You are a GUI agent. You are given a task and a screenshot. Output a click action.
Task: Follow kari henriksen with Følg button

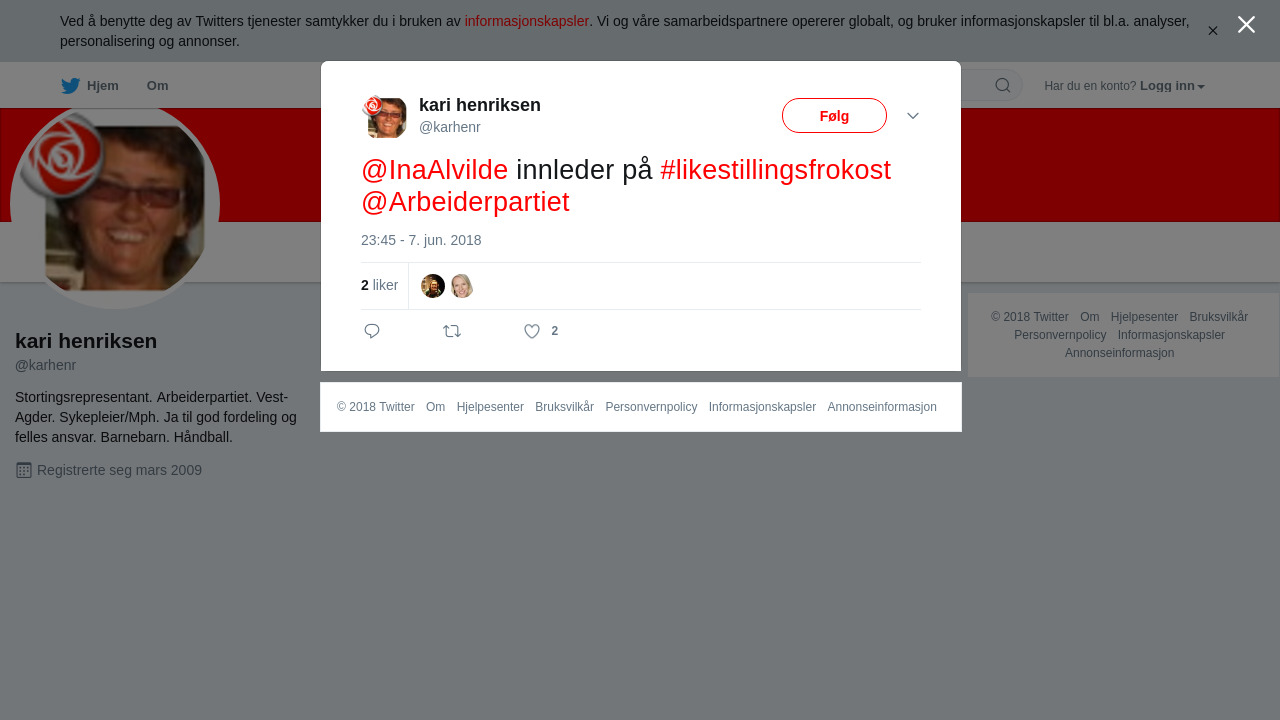(x=834, y=116)
